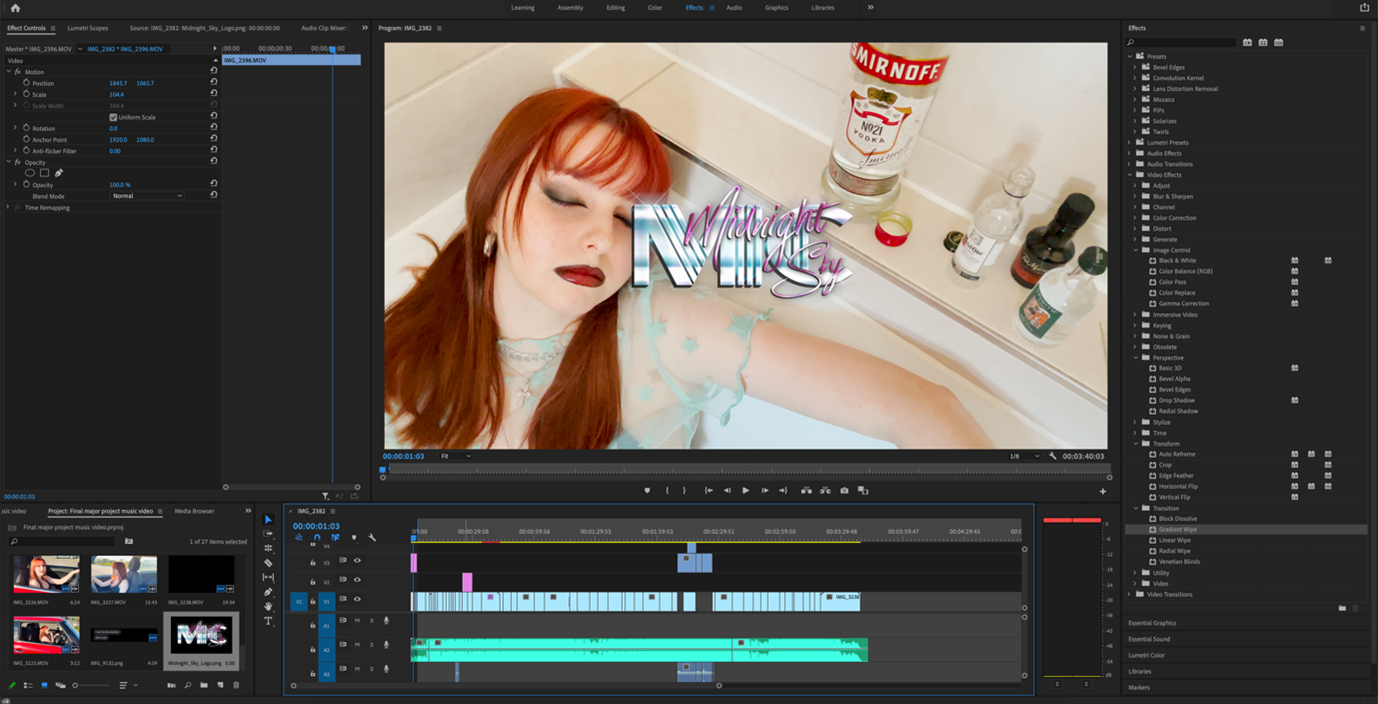Select the Razor tool in timeline toolbar
The height and width of the screenshot is (704, 1378).
[x=268, y=563]
